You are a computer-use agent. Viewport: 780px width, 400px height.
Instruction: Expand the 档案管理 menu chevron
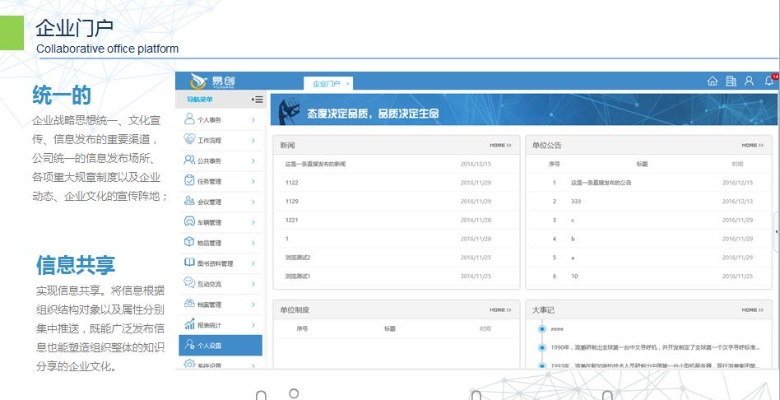click(253, 304)
